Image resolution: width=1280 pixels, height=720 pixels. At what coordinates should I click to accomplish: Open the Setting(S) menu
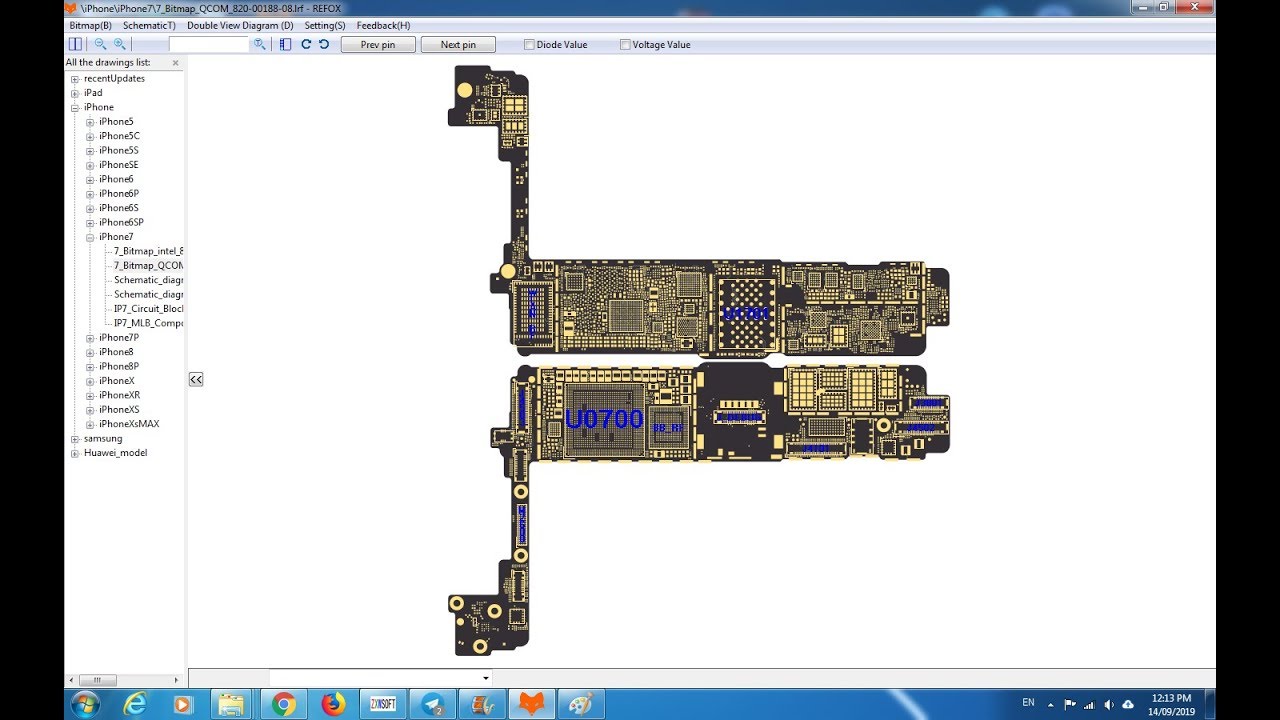[325, 25]
